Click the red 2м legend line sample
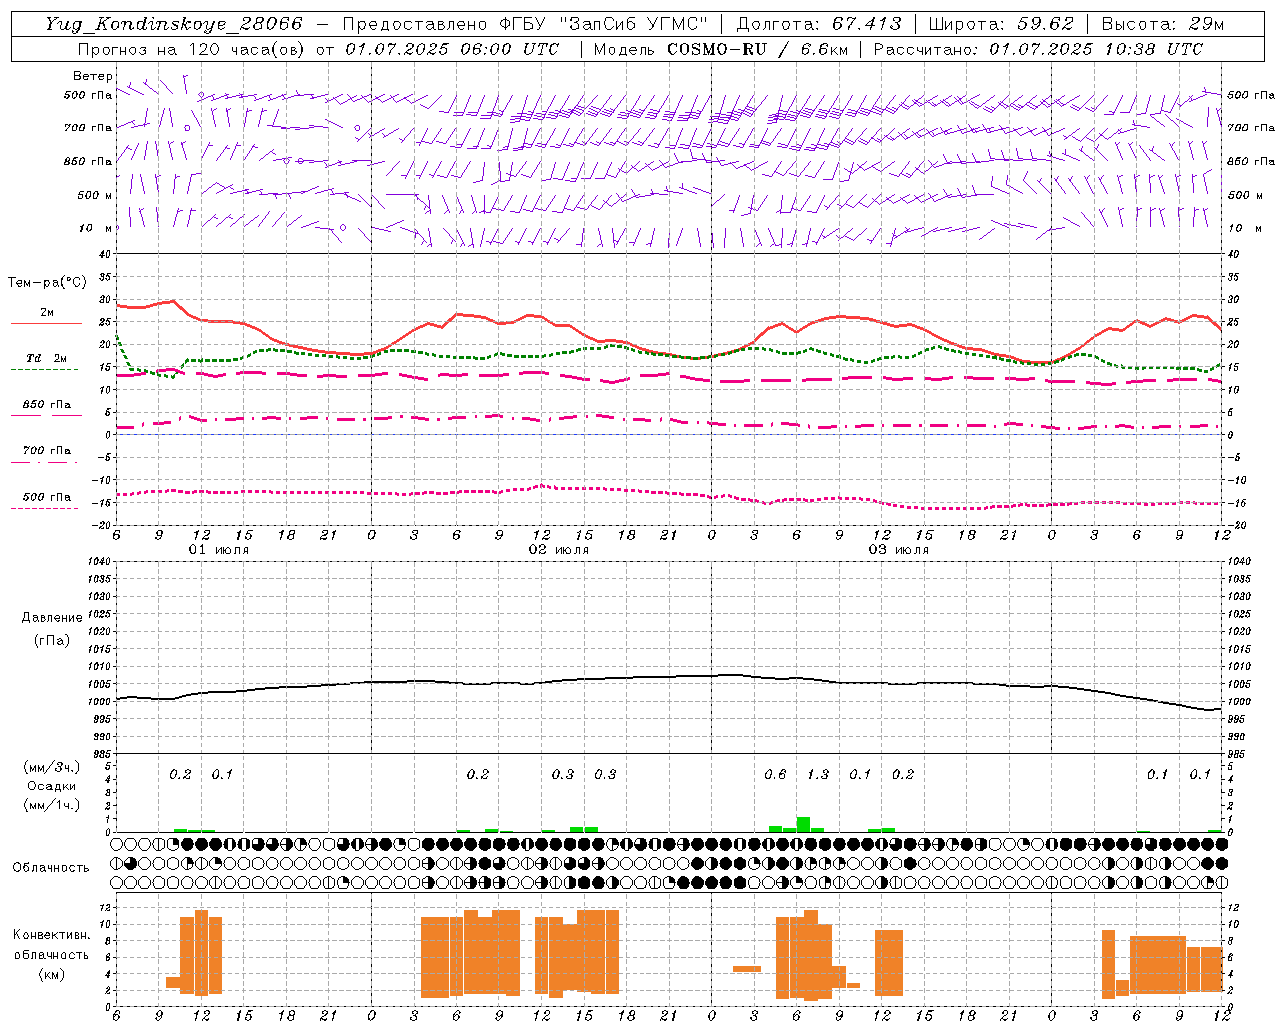 [46, 324]
